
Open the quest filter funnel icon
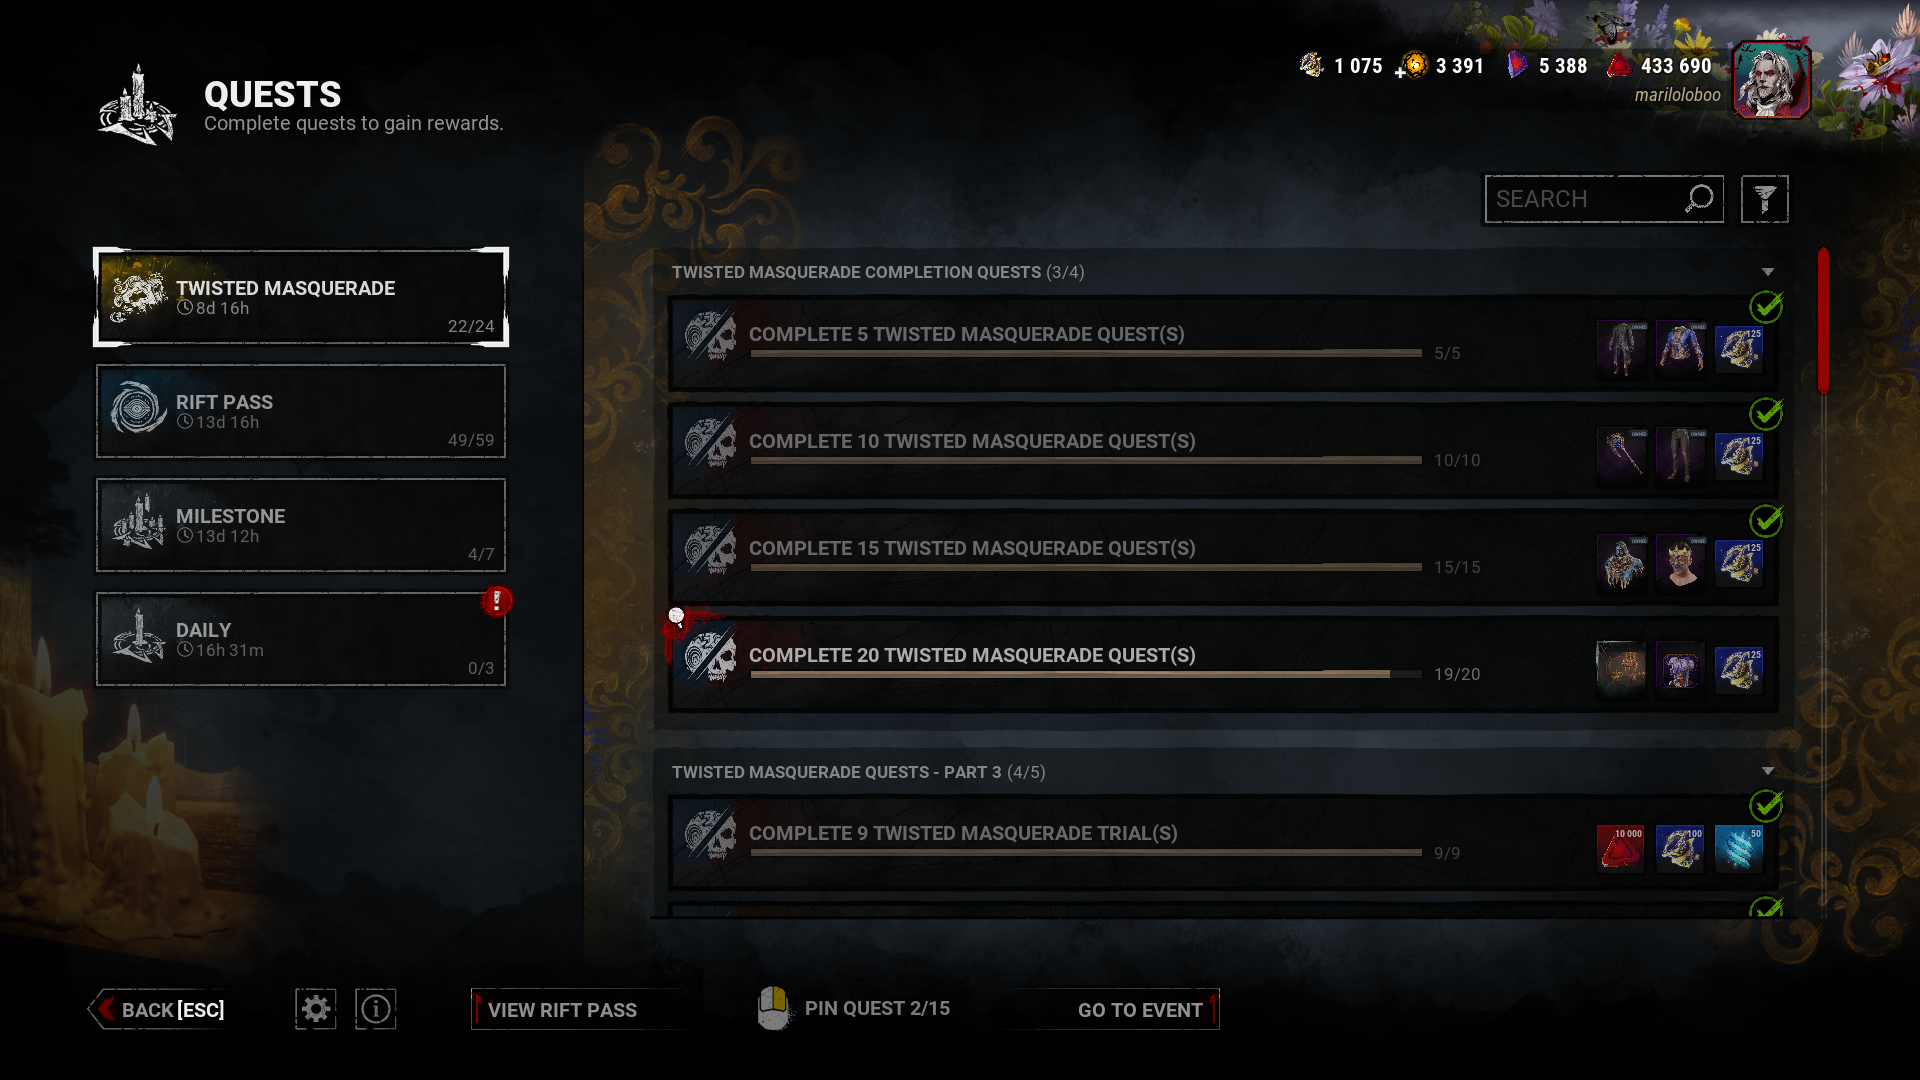tap(1765, 199)
